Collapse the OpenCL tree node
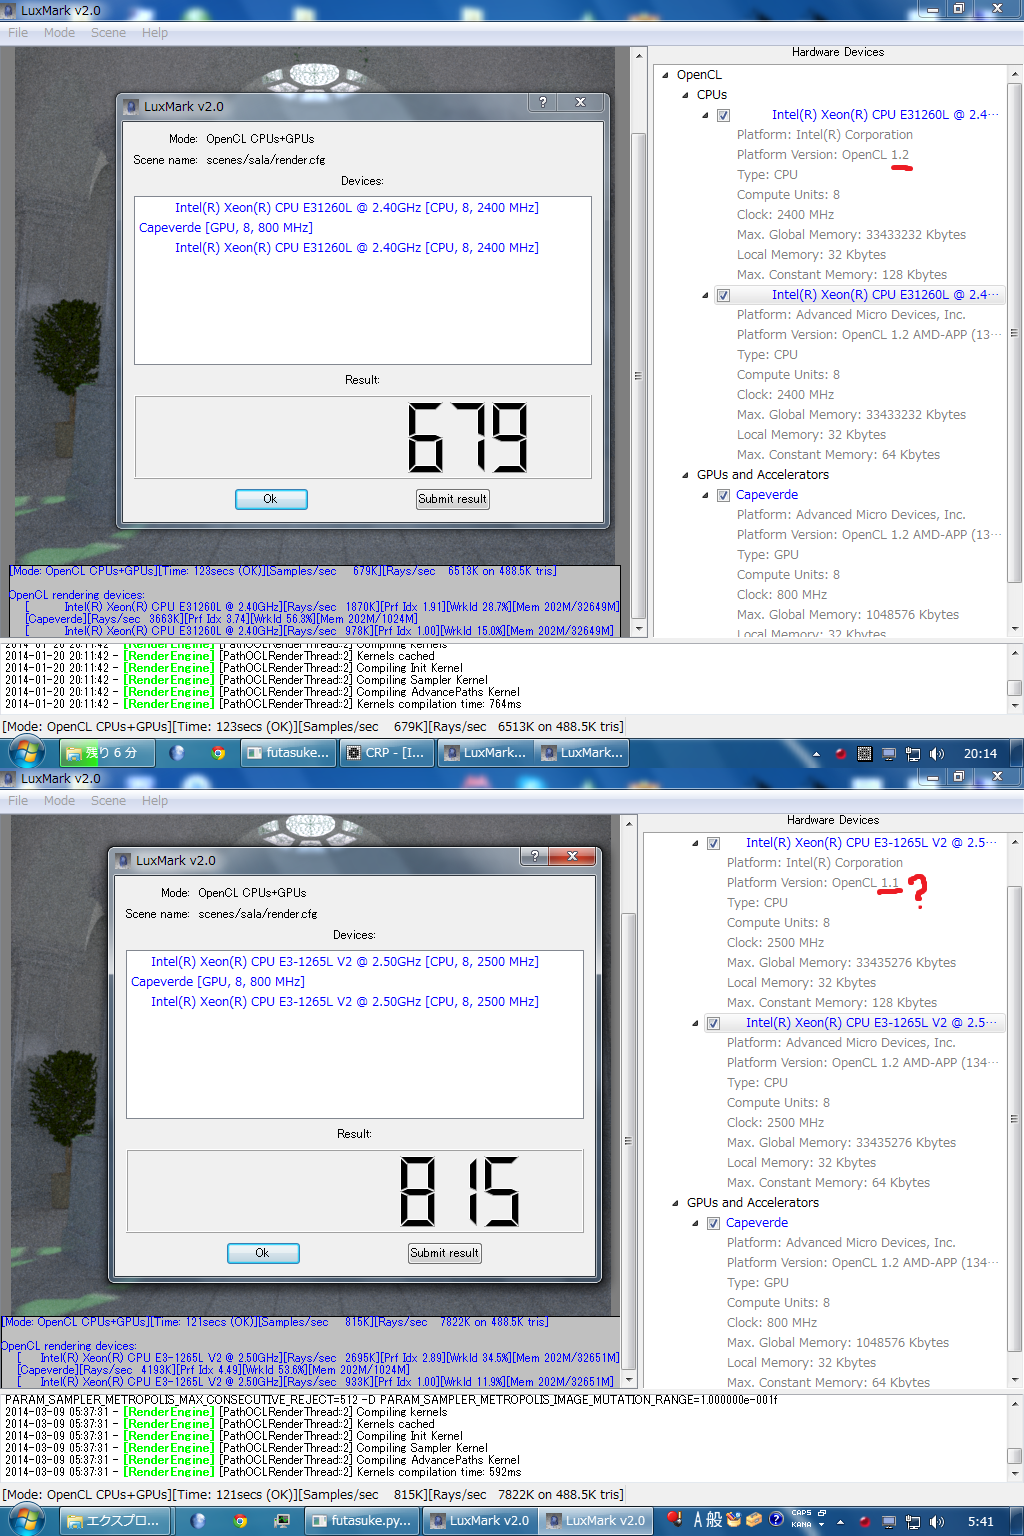The image size is (1024, 1536). pyautogui.click(x=666, y=75)
